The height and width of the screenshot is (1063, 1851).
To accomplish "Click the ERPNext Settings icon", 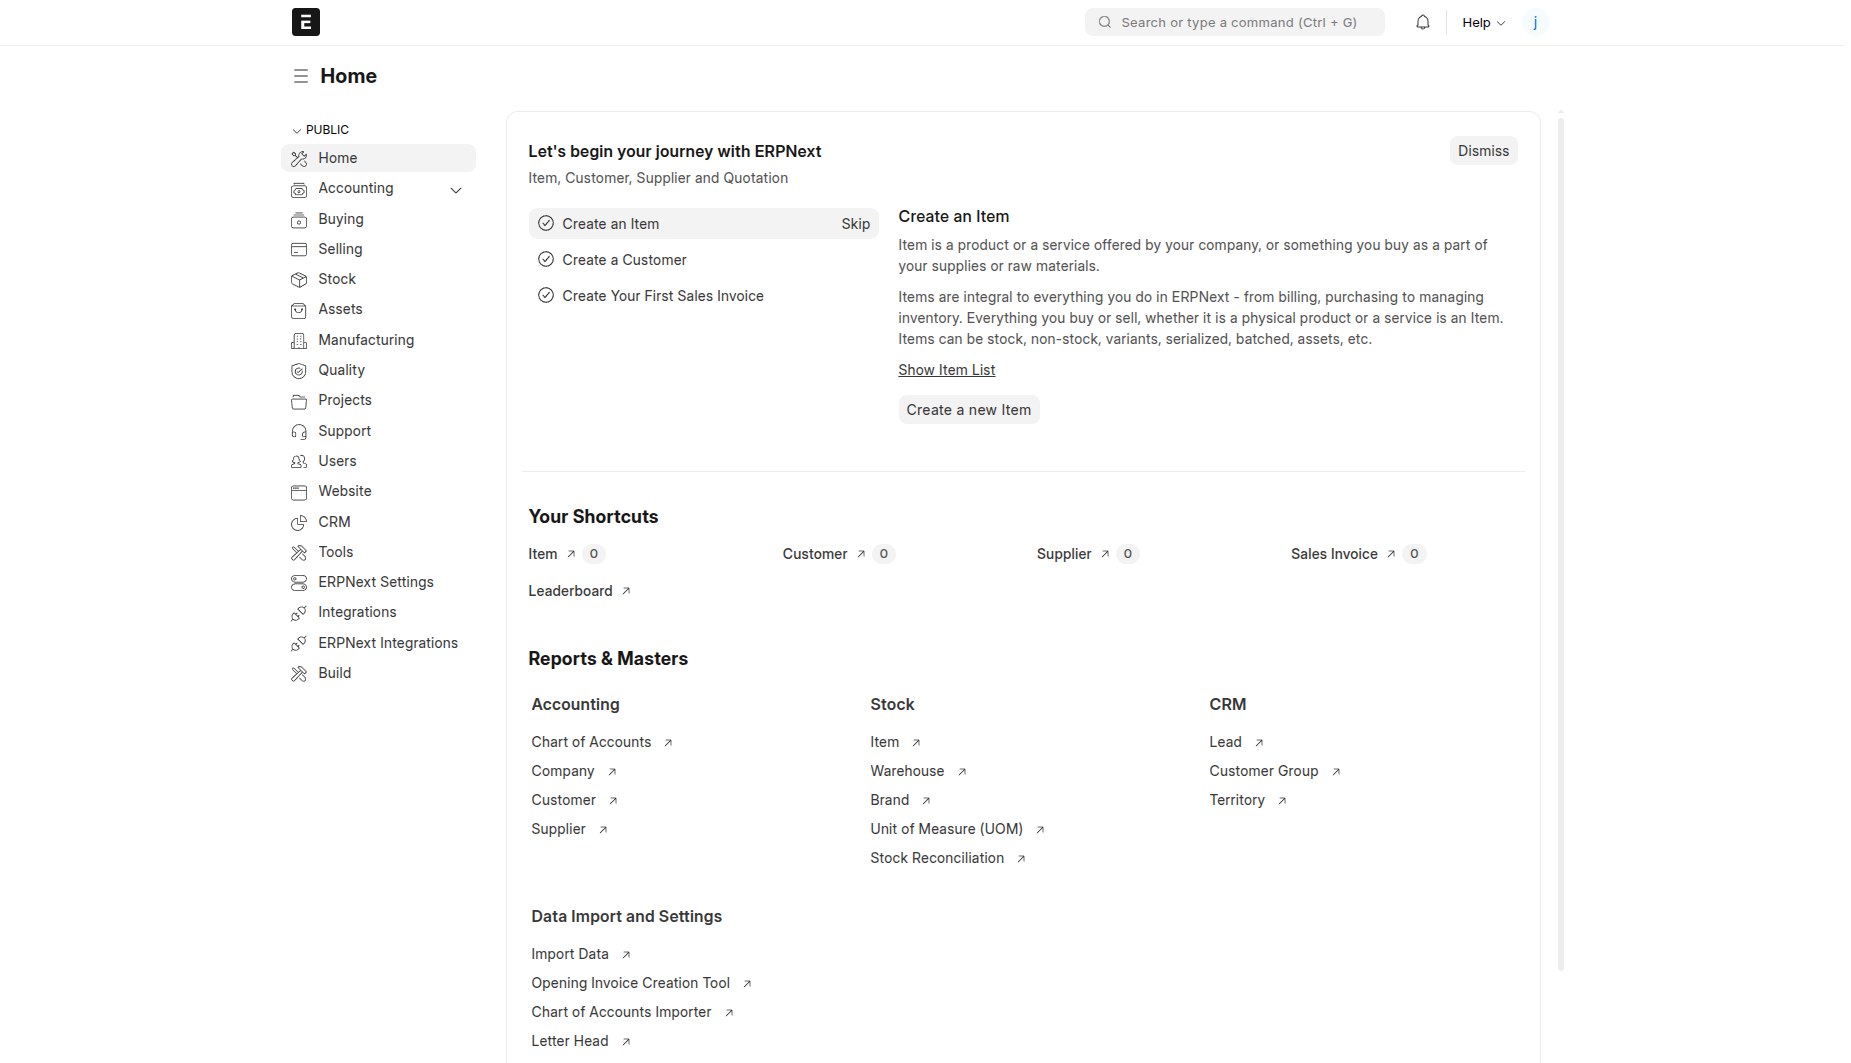I will [x=299, y=583].
